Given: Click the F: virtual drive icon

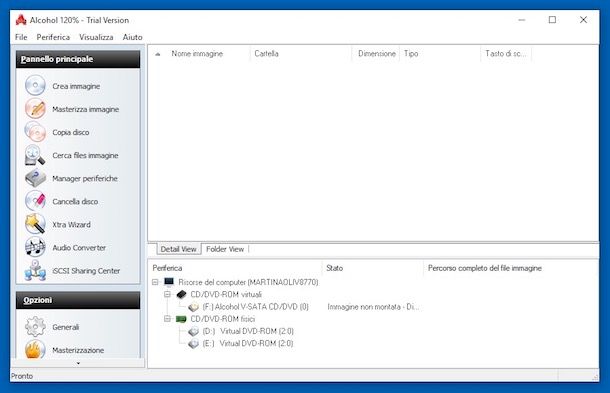Looking at the screenshot, I should (x=193, y=307).
